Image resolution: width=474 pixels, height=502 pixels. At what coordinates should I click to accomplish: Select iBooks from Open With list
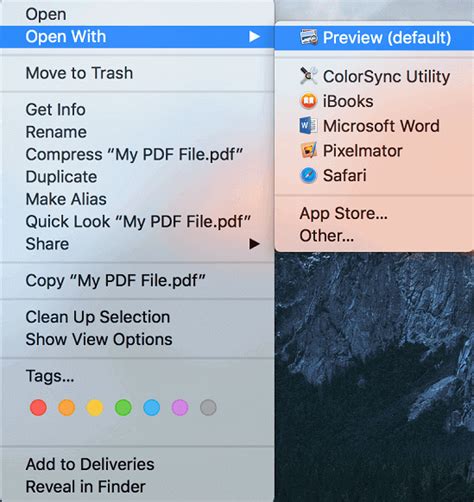pos(374,101)
